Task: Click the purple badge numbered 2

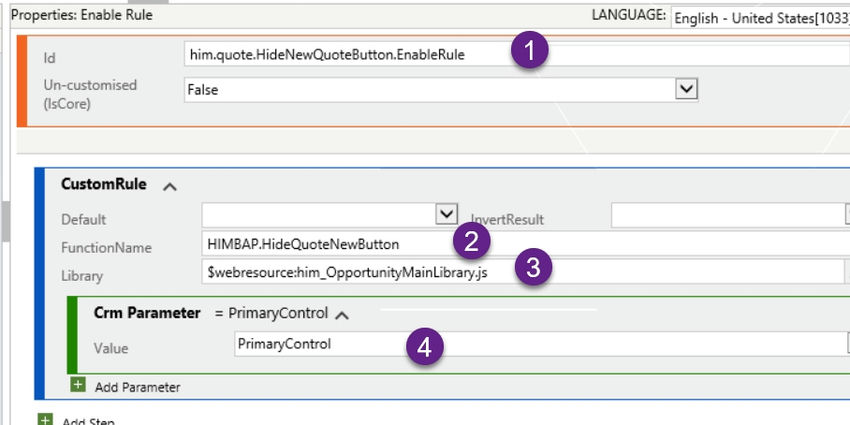Action: (x=471, y=241)
